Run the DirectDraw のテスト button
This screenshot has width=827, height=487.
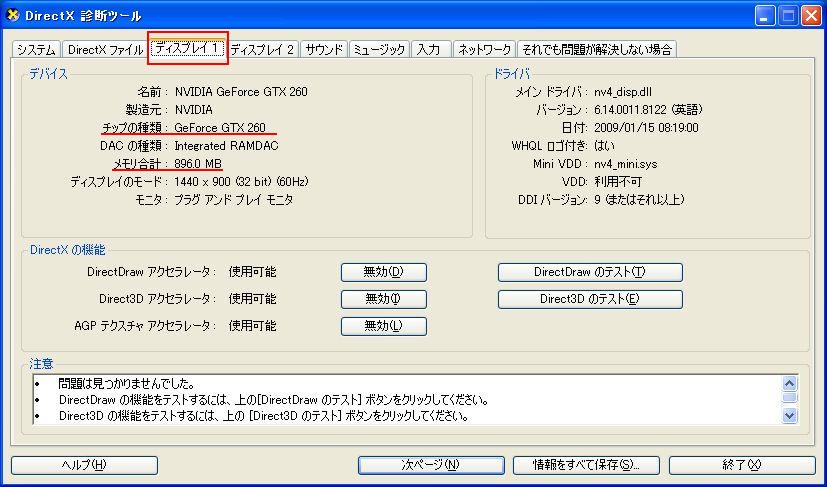[590, 272]
